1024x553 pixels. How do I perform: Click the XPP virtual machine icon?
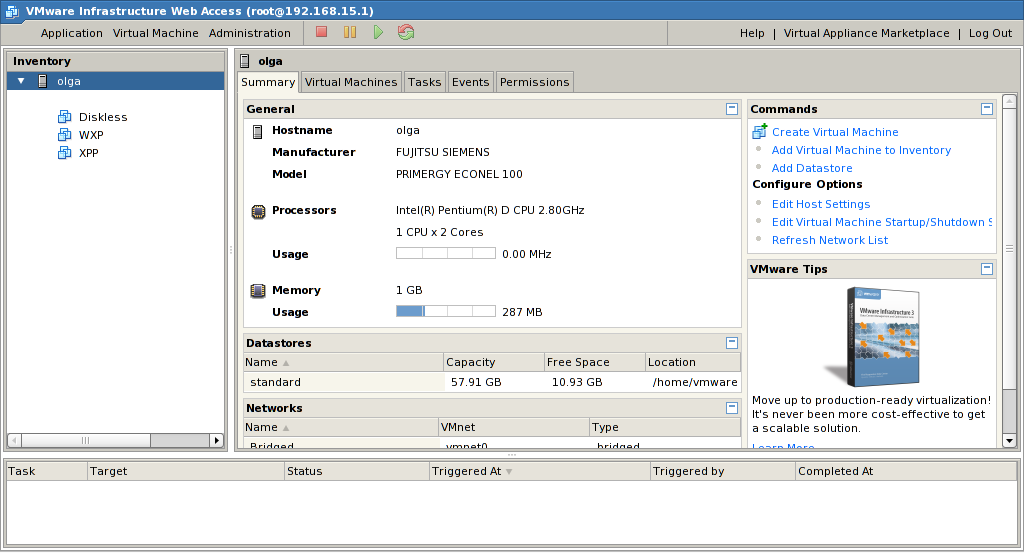pos(65,153)
